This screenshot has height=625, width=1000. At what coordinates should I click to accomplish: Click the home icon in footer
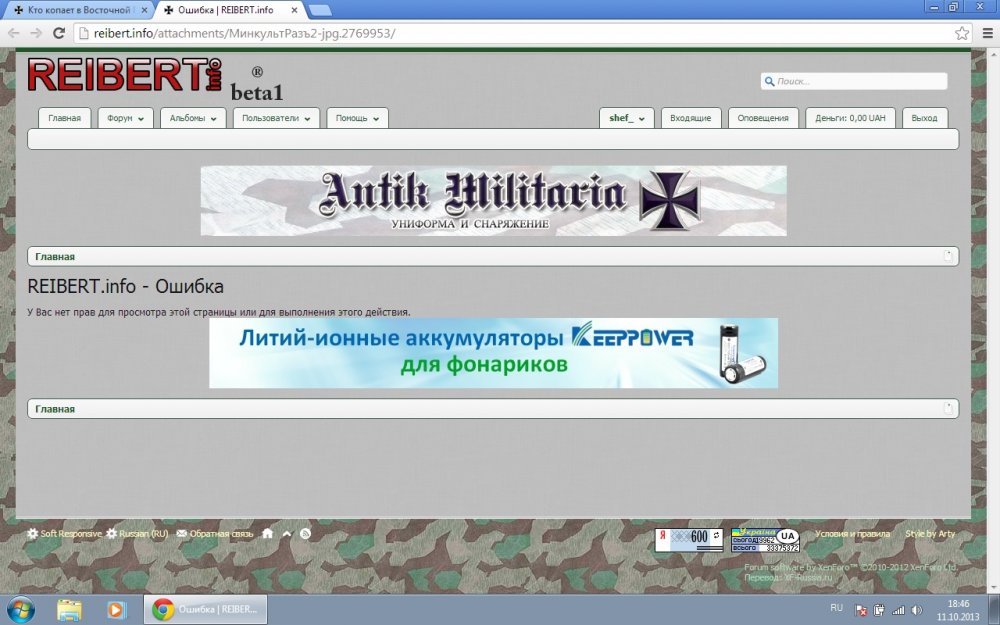[267, 534]
